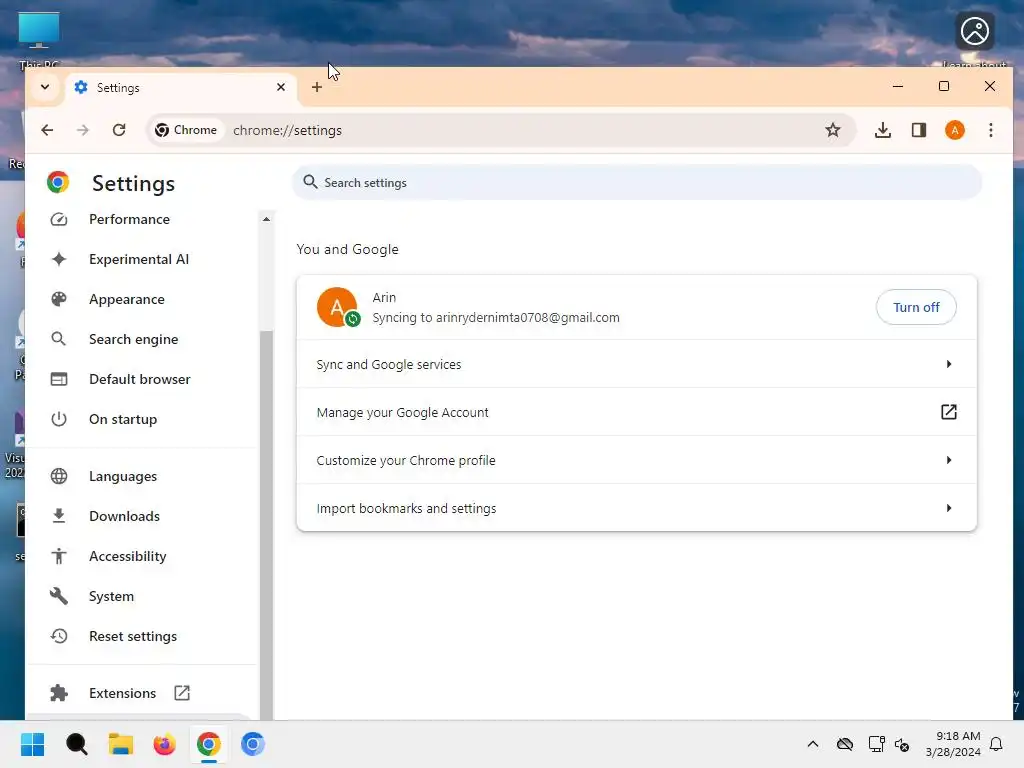Open clock and date 9:18 AM
1024x768 pixels.
pyautogui.click(x=953, y=744)
